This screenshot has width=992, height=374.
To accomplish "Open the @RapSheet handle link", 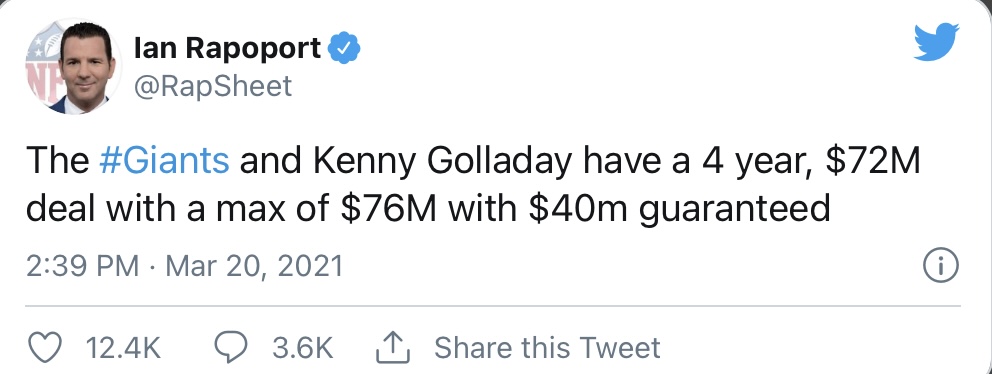I will coord(213,85).
